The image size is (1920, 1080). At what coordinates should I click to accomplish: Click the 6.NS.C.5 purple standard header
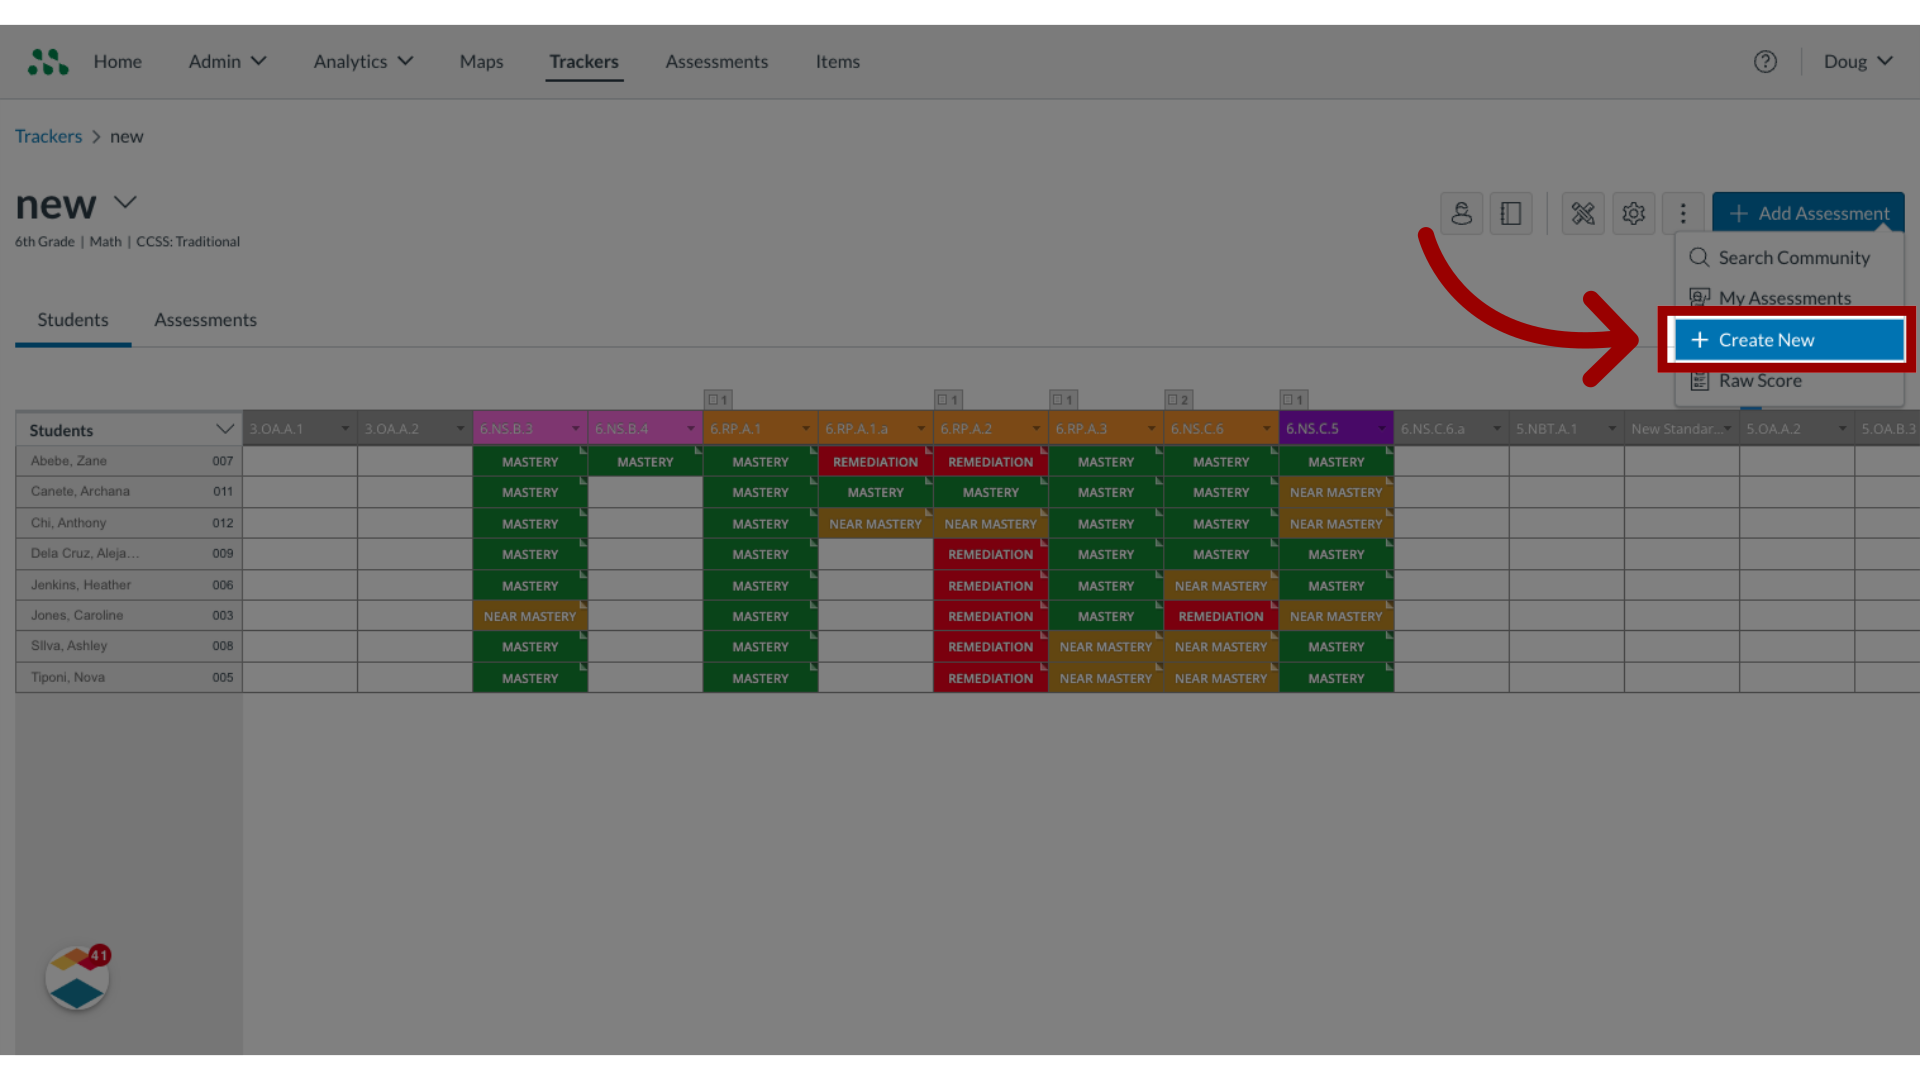tap(1336, 429)
